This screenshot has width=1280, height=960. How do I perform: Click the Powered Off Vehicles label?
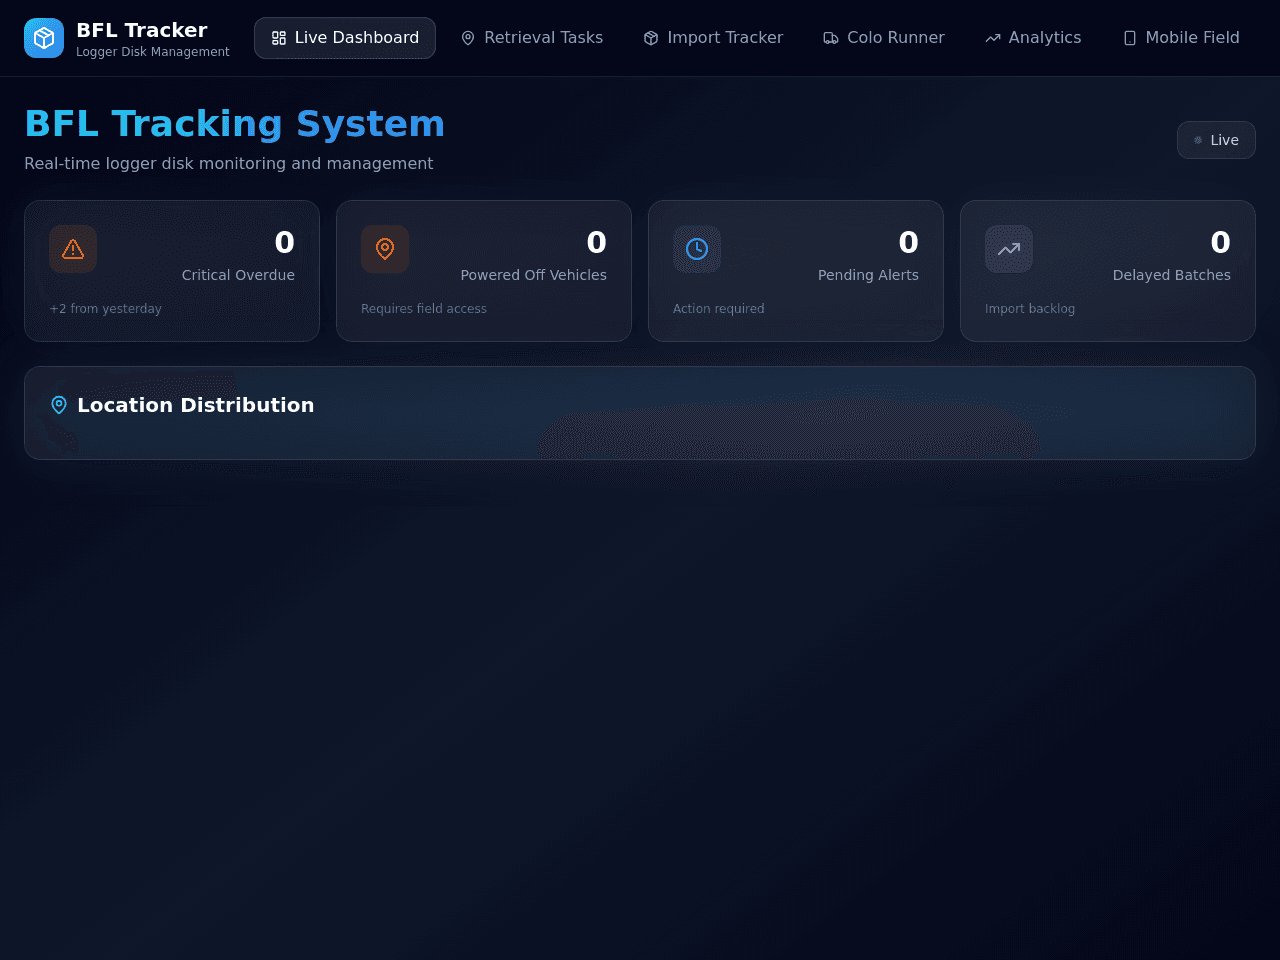coord(533,275)
